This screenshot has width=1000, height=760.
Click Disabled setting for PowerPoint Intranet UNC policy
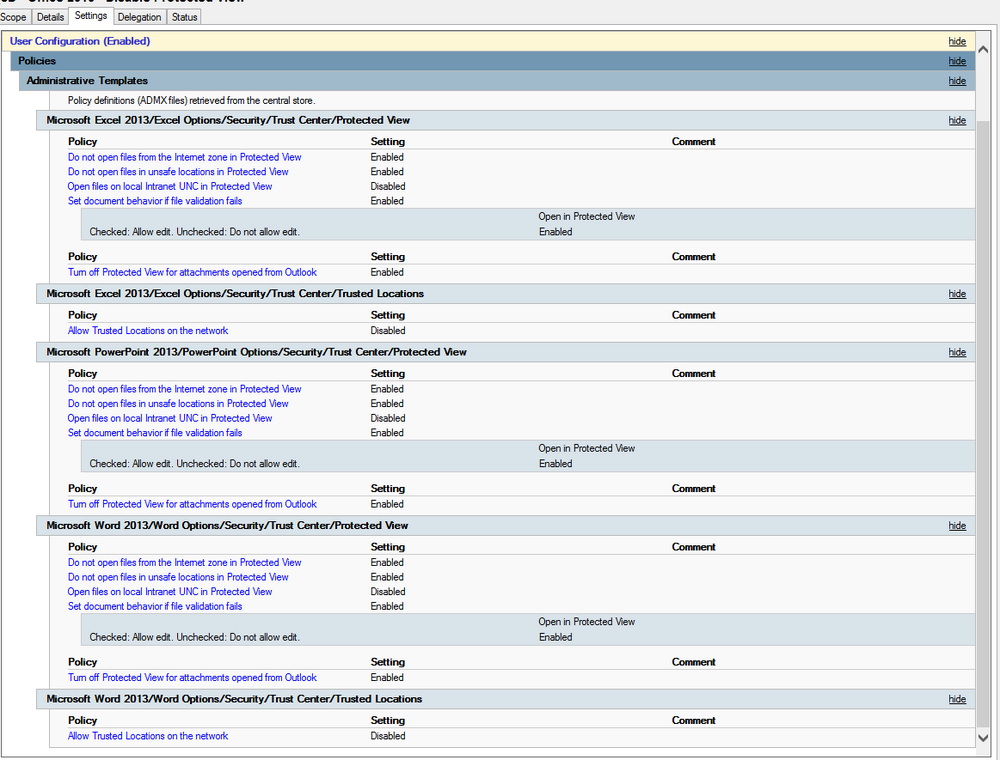(x=388, y=418)
